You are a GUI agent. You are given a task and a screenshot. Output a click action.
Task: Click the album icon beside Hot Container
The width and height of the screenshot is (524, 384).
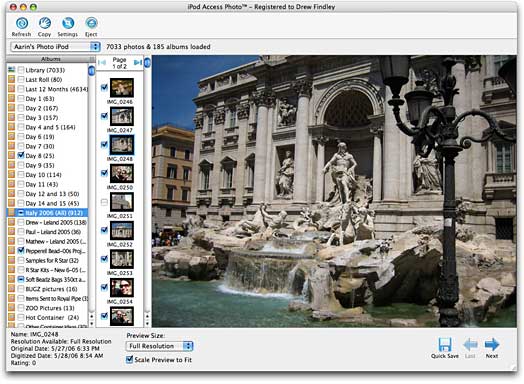(12, 317)
